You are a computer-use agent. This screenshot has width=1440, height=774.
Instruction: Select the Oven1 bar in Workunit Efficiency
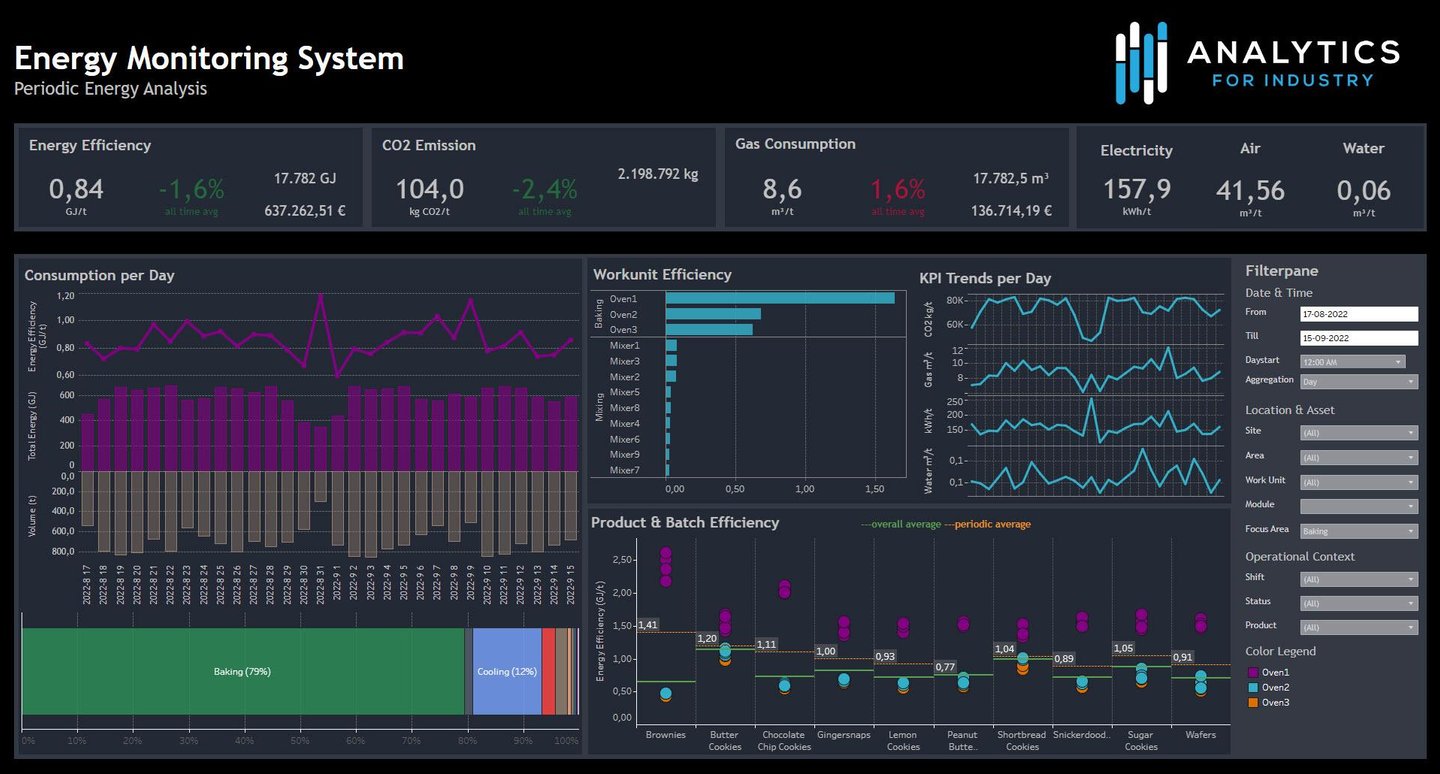(780, 298)
